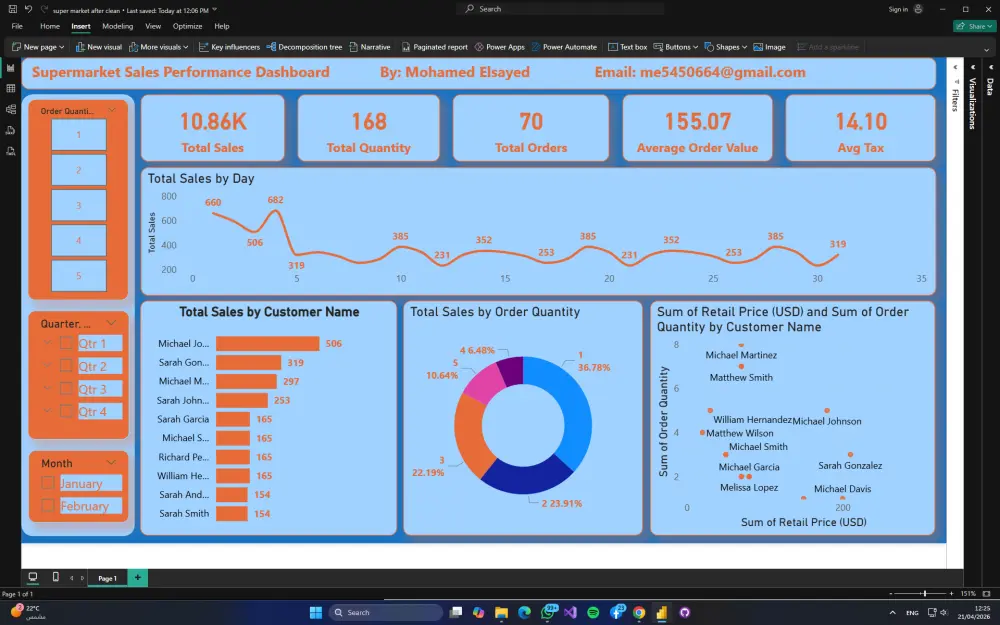Screen dimensions: 1000x625
Task: Open Spotify from the taskbar
Action: 593,613
